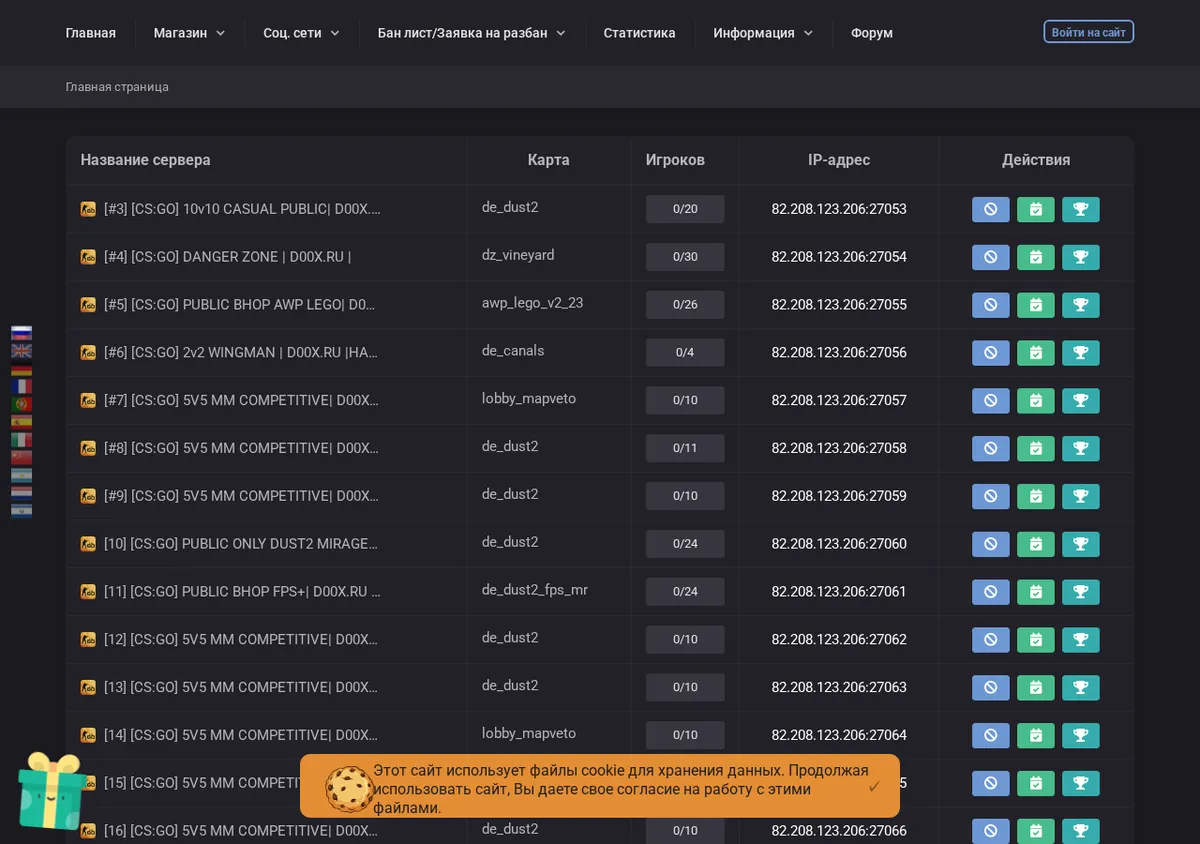Viewport: 1200px width, 844px height.
Task: Open calendar icon for 2v2 WINGMAN server
Action: click(1035, 353)
